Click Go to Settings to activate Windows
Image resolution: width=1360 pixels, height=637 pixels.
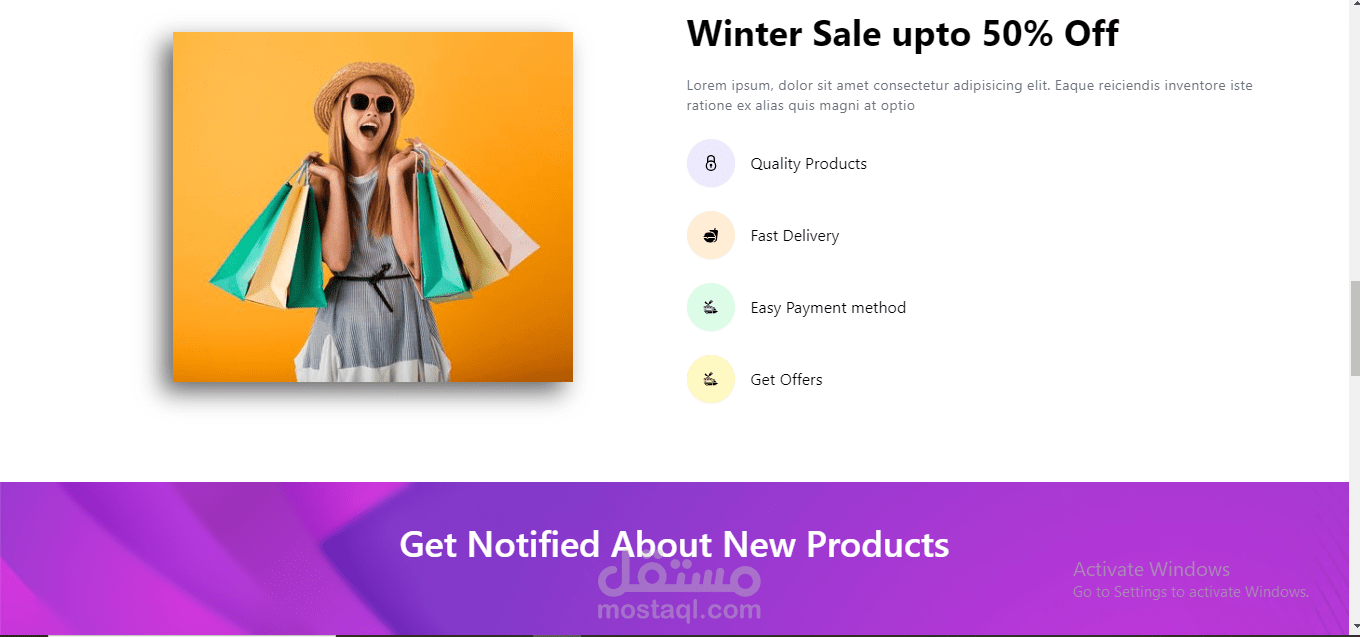pos(1191,592)
